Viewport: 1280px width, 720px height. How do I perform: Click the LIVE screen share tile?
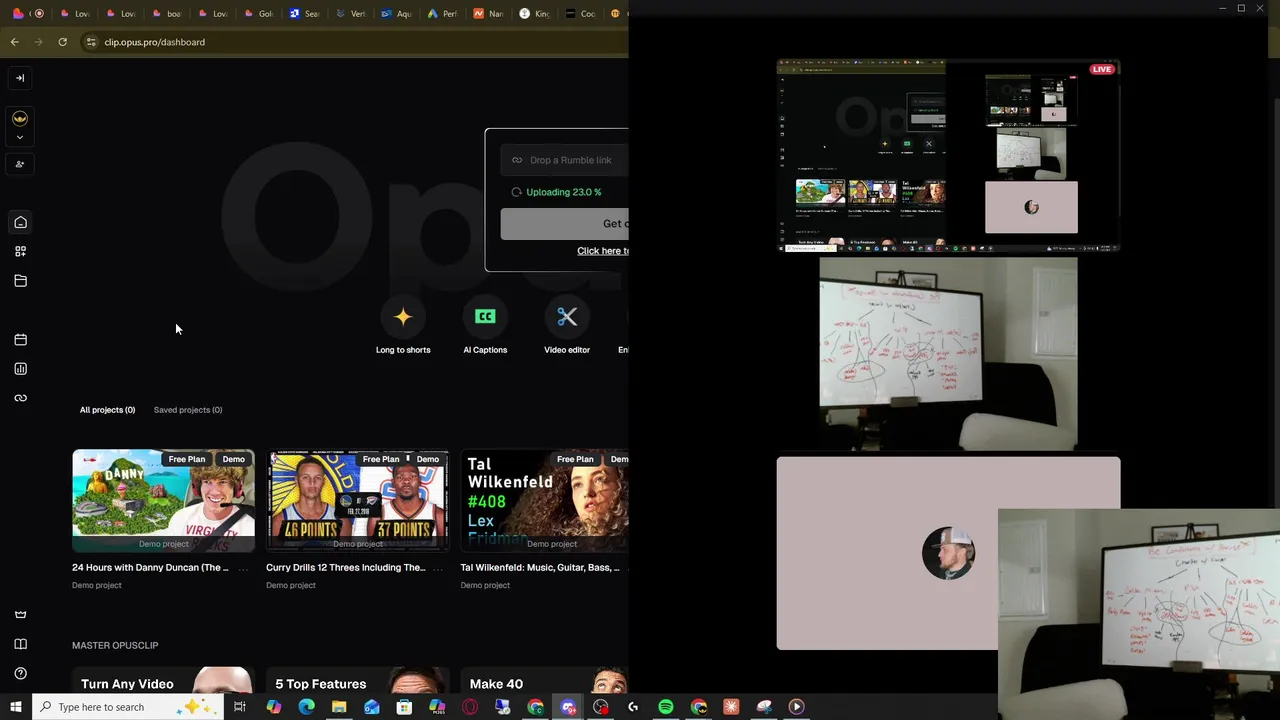948,156
